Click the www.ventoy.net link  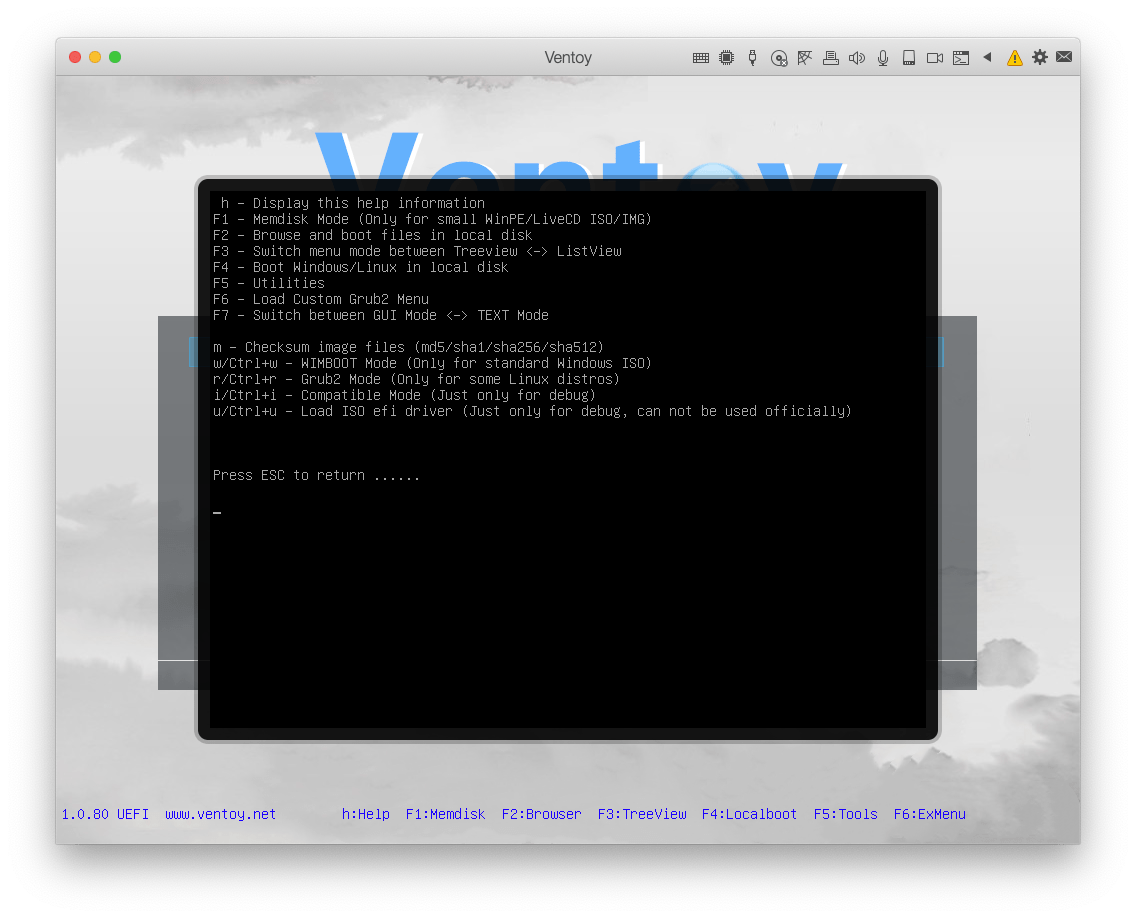point(220,814)
